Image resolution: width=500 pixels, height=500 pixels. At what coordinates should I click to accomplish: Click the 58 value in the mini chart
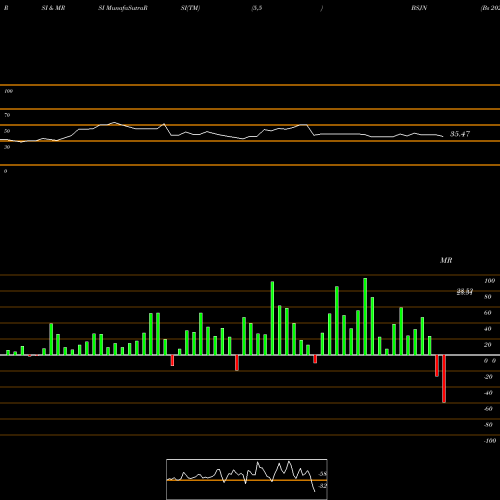pyautogui.click(x=323, y=474)
